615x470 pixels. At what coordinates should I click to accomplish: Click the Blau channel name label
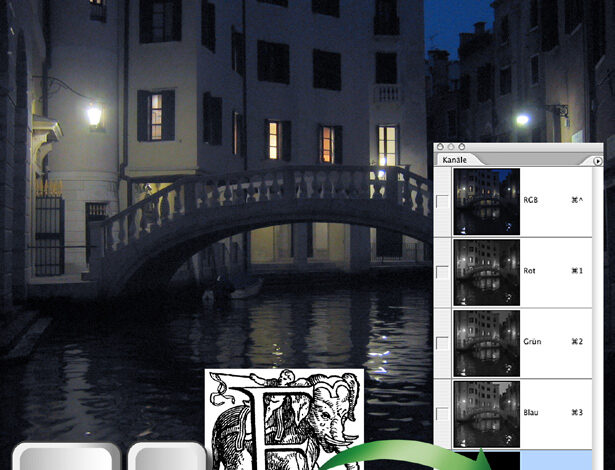[x=531, y=412]
